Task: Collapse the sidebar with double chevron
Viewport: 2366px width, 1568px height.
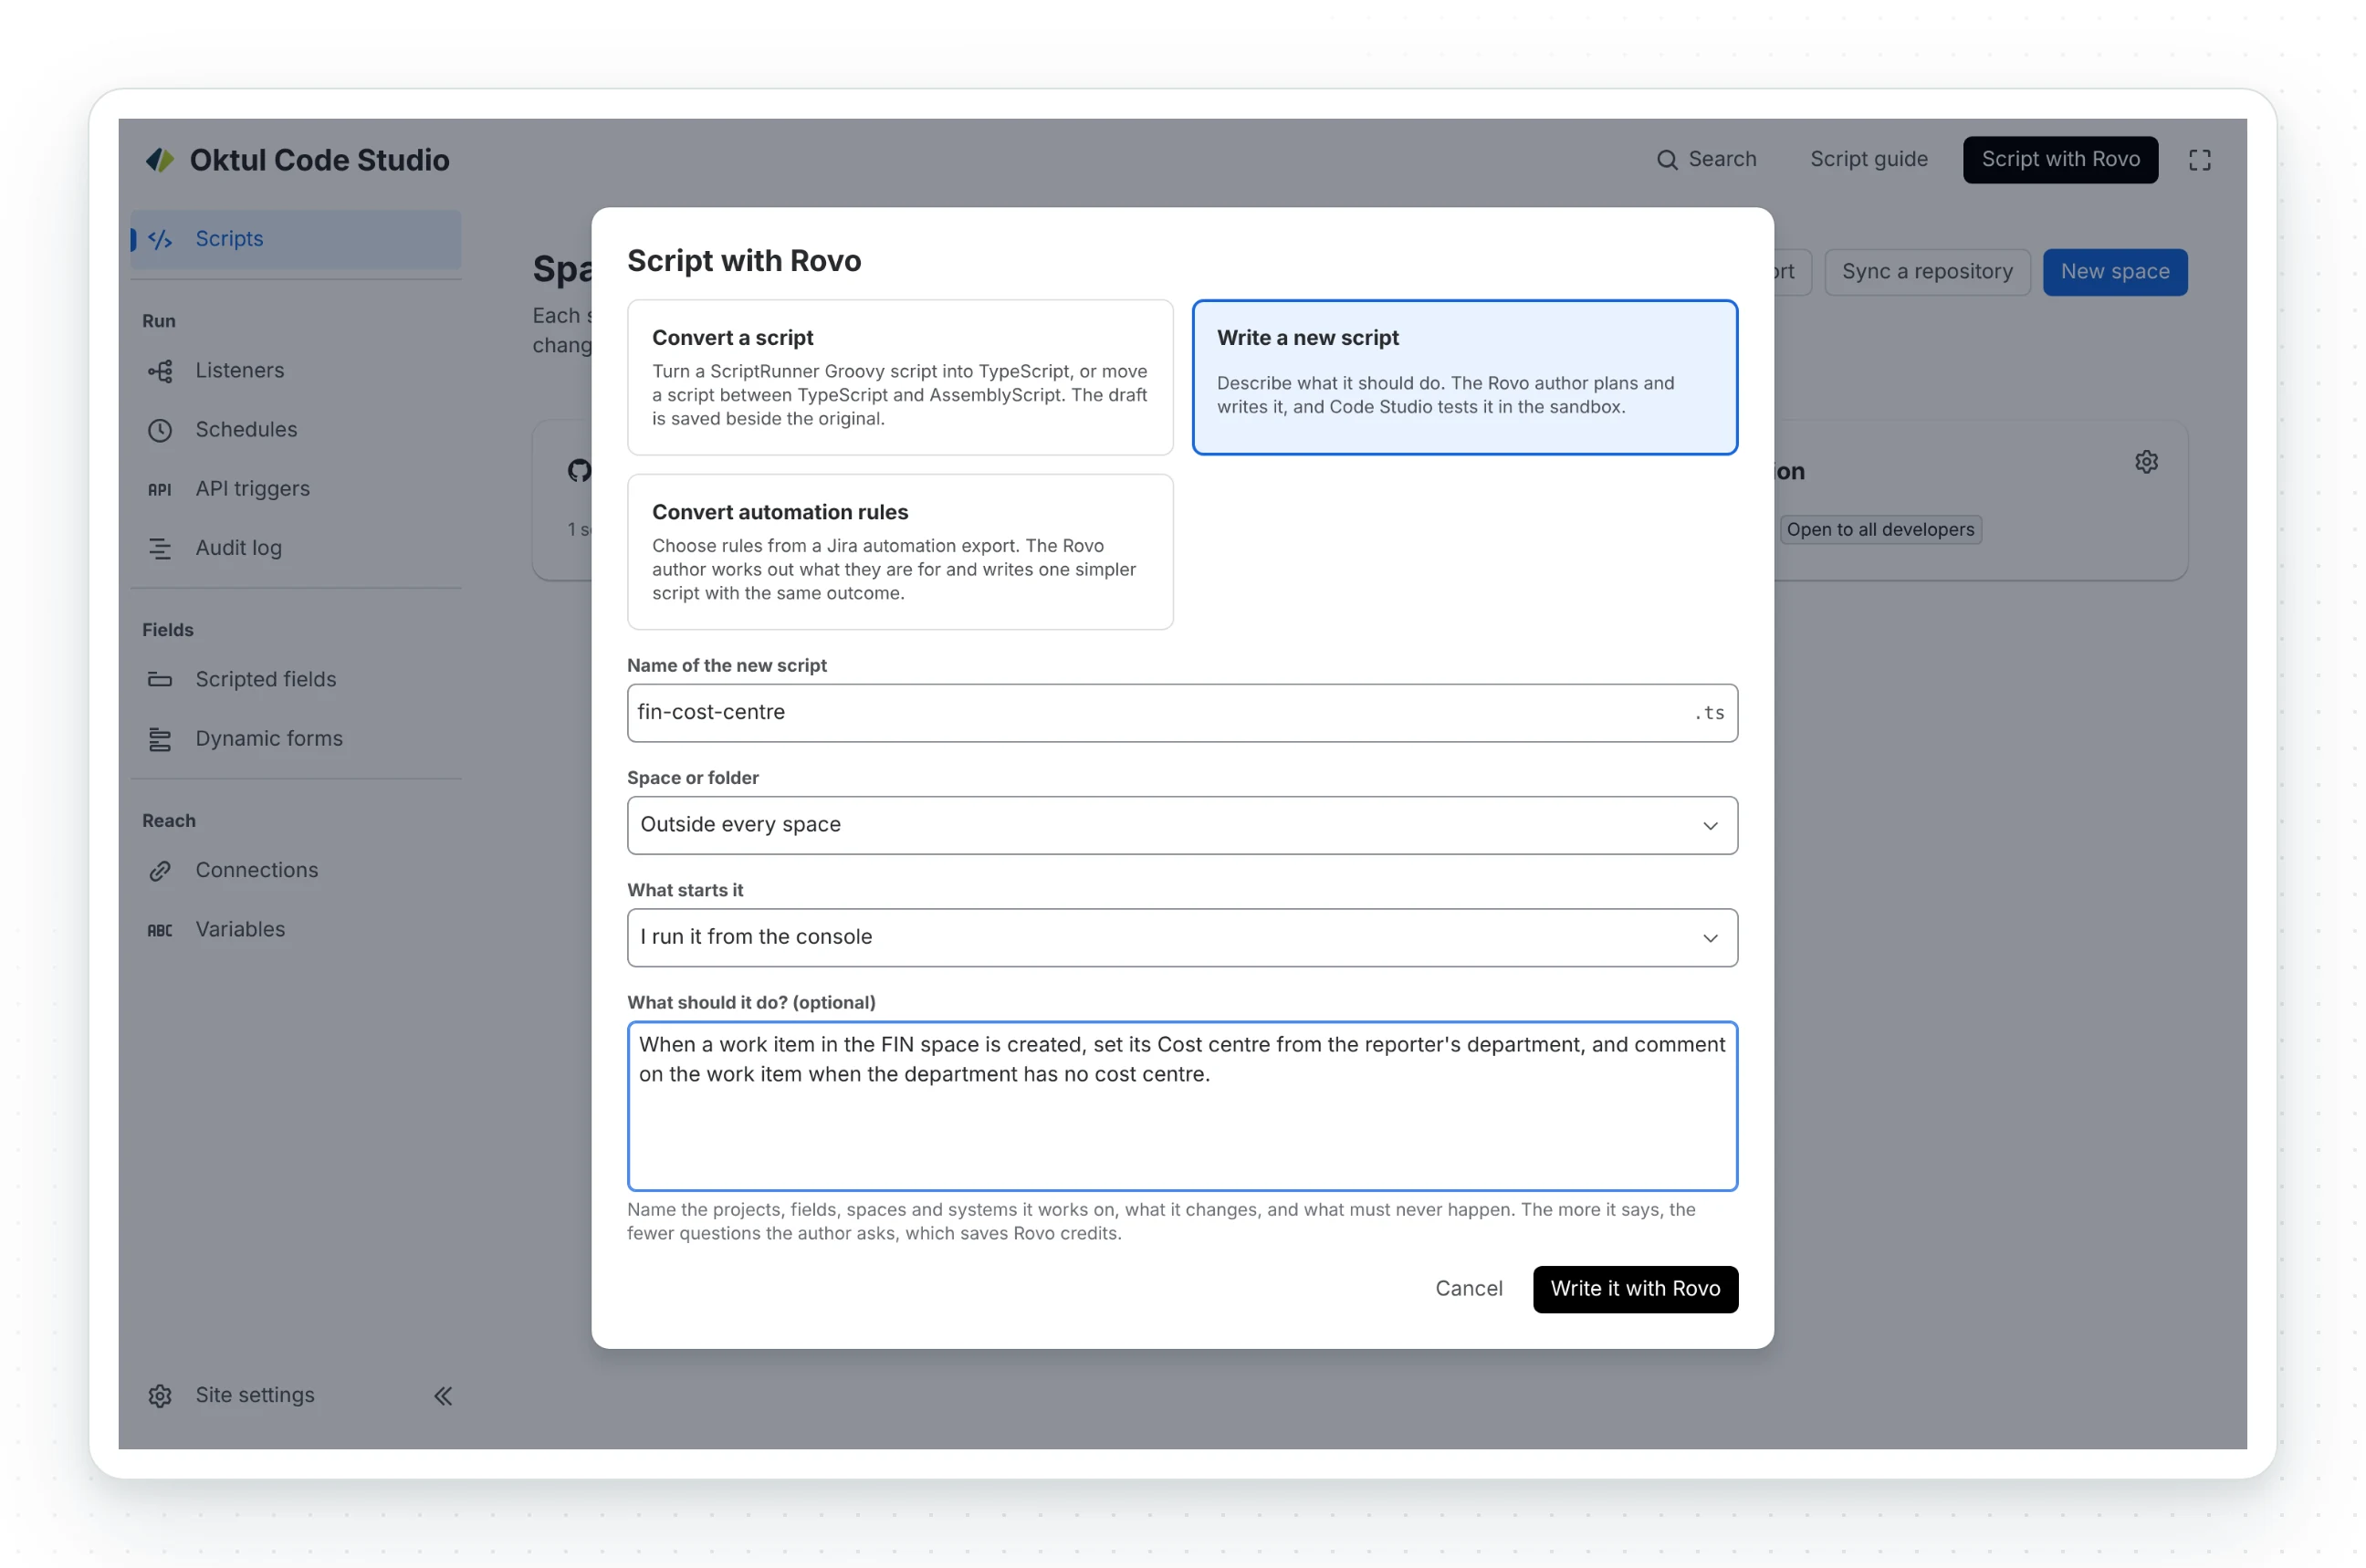Action: (x=443, y=1395)
